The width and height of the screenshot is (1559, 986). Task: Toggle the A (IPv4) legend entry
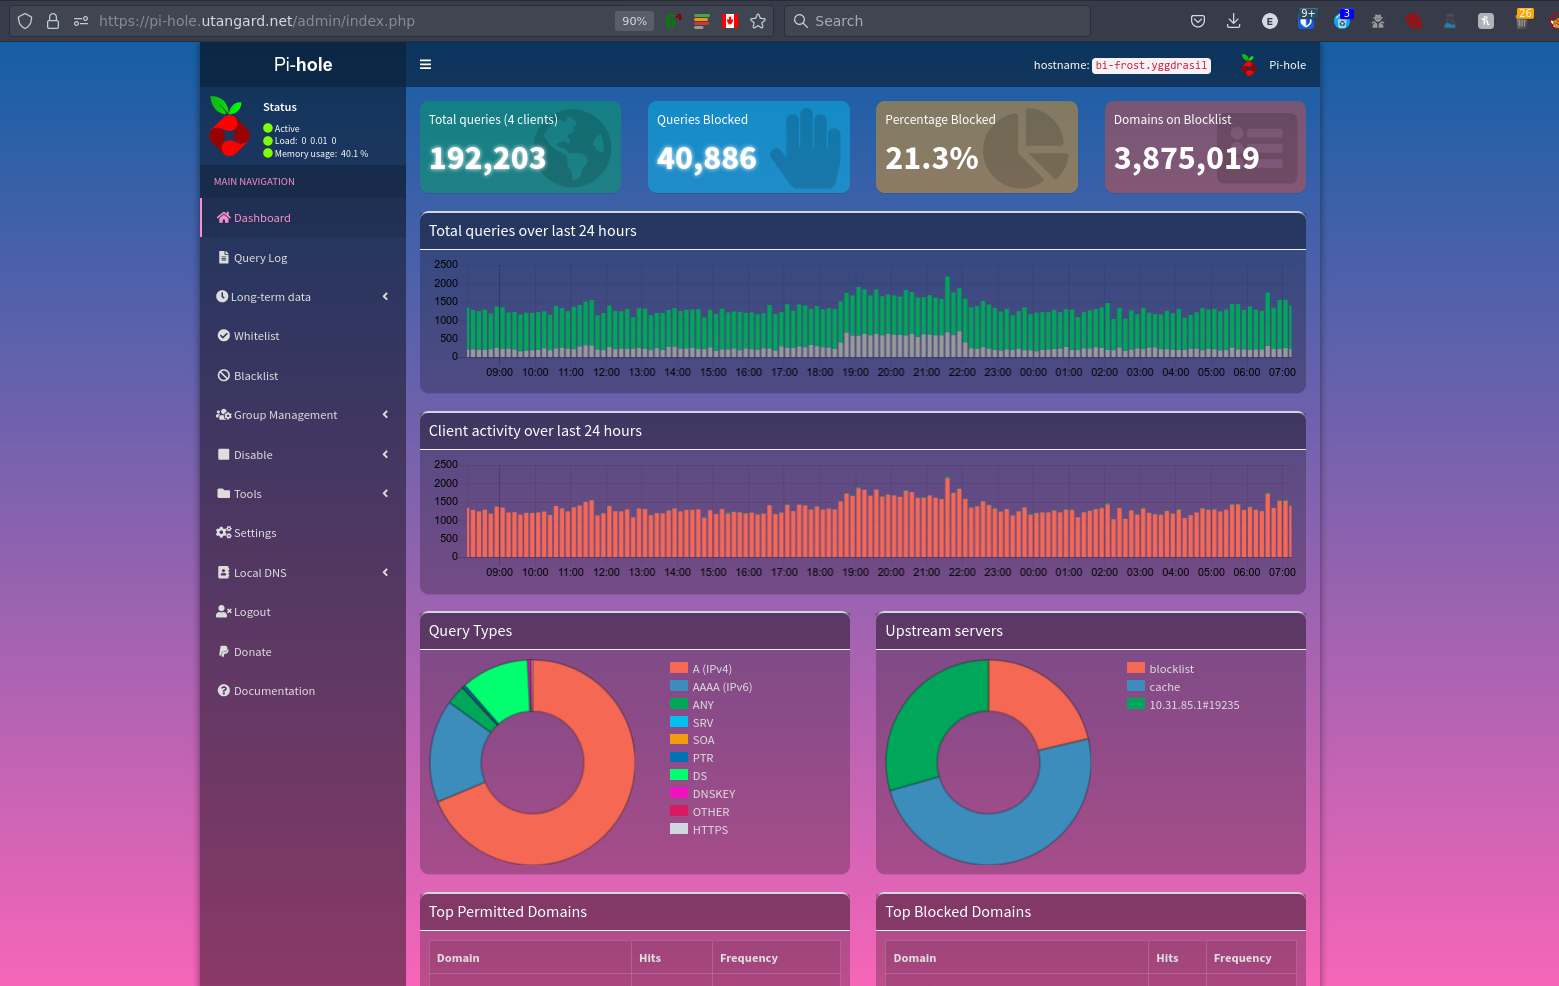711,669
